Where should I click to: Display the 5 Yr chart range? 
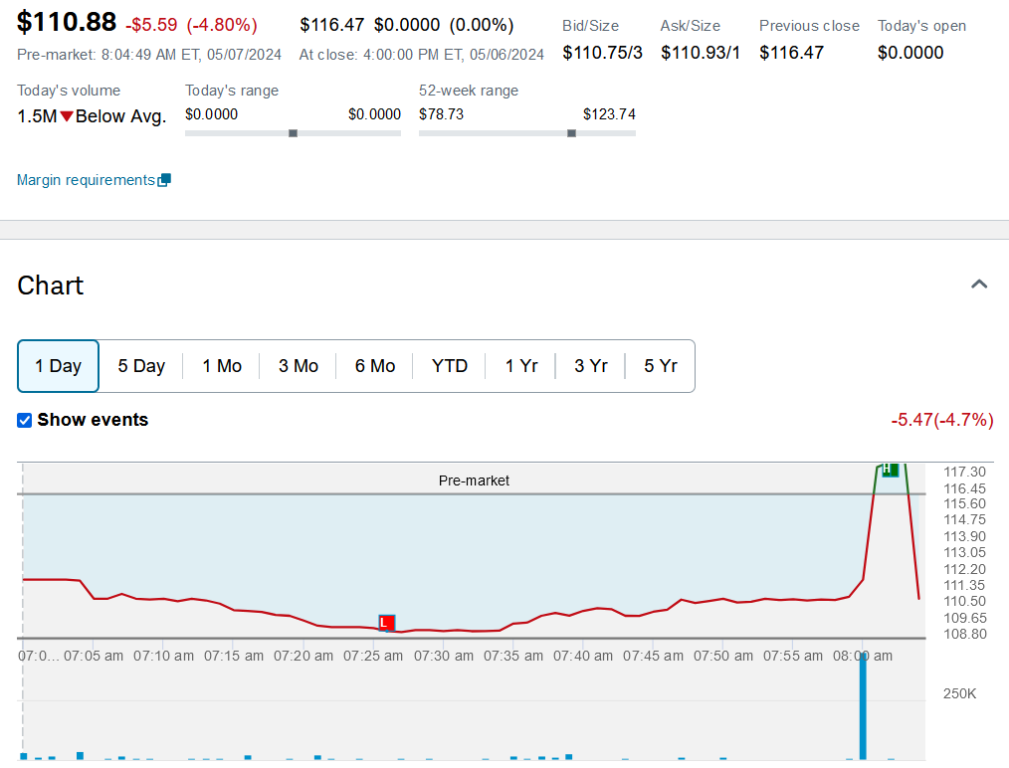pos(660,366)
